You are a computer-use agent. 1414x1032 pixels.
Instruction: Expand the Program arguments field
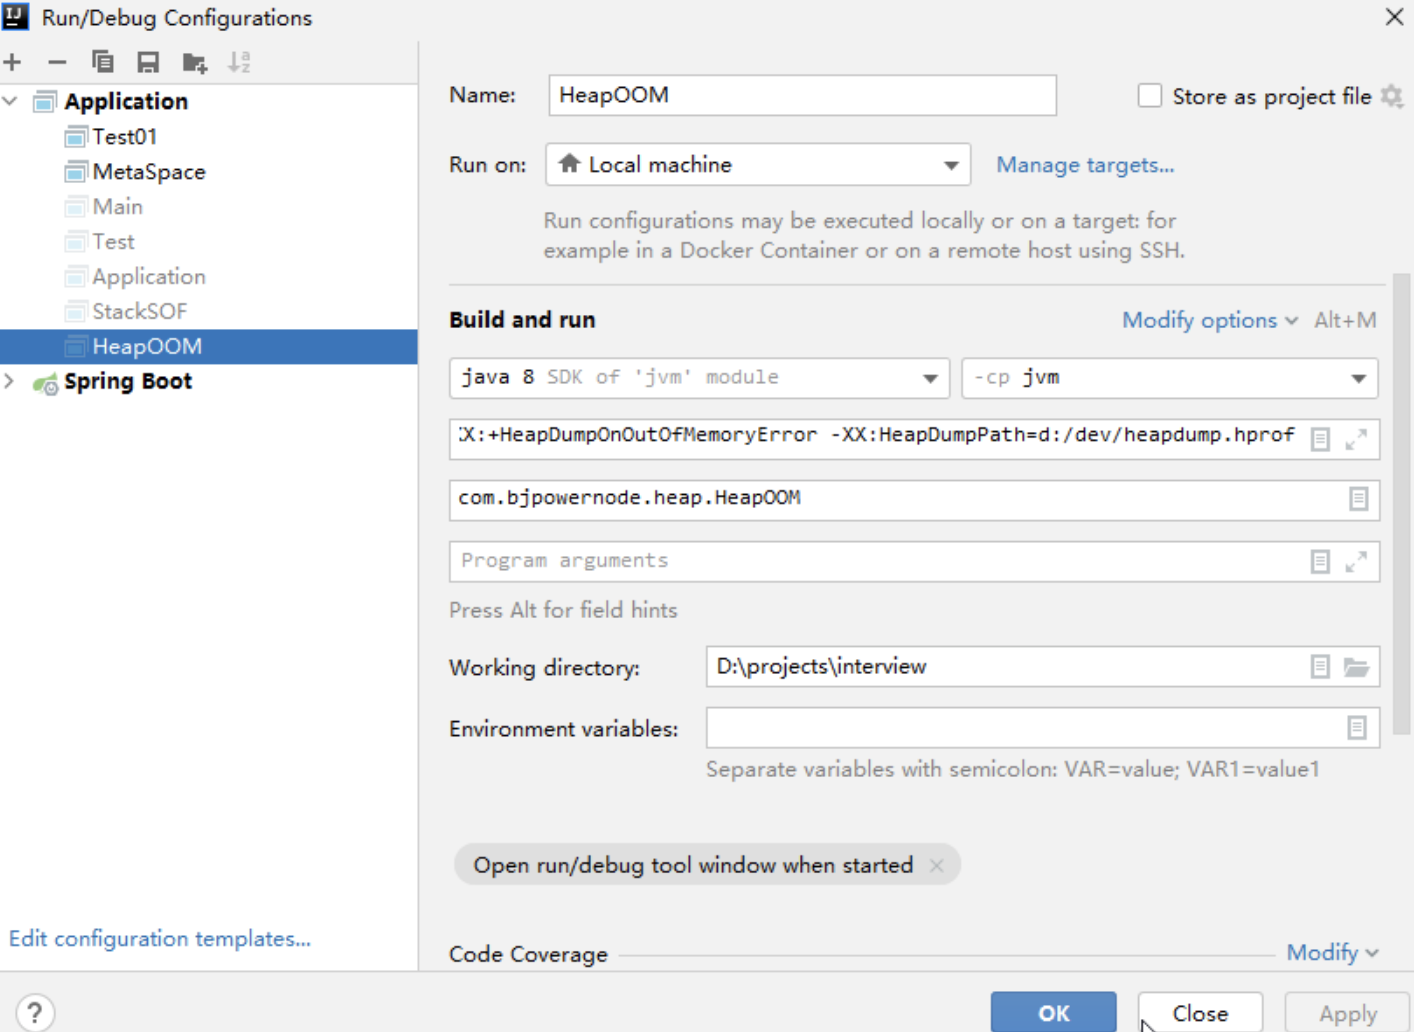click(1356, 562)
